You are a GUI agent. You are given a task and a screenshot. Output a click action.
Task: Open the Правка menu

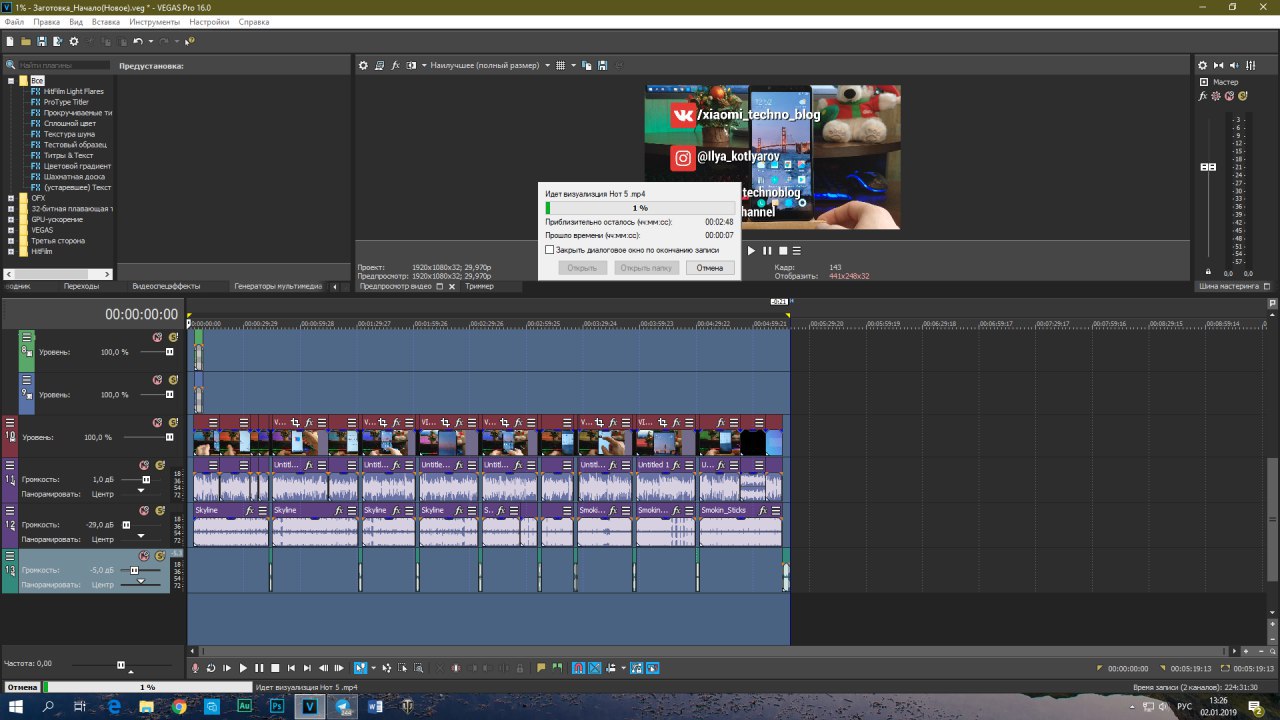tap(47, 22)
